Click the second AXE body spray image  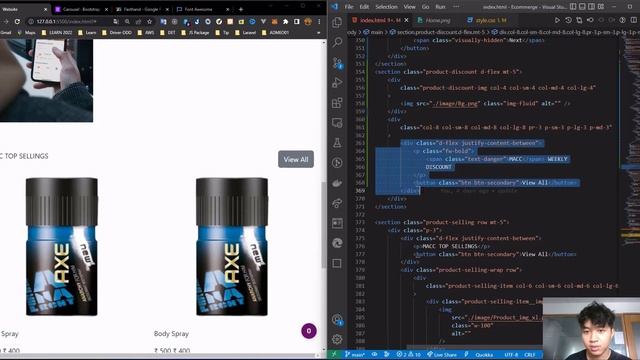point(232,247)
